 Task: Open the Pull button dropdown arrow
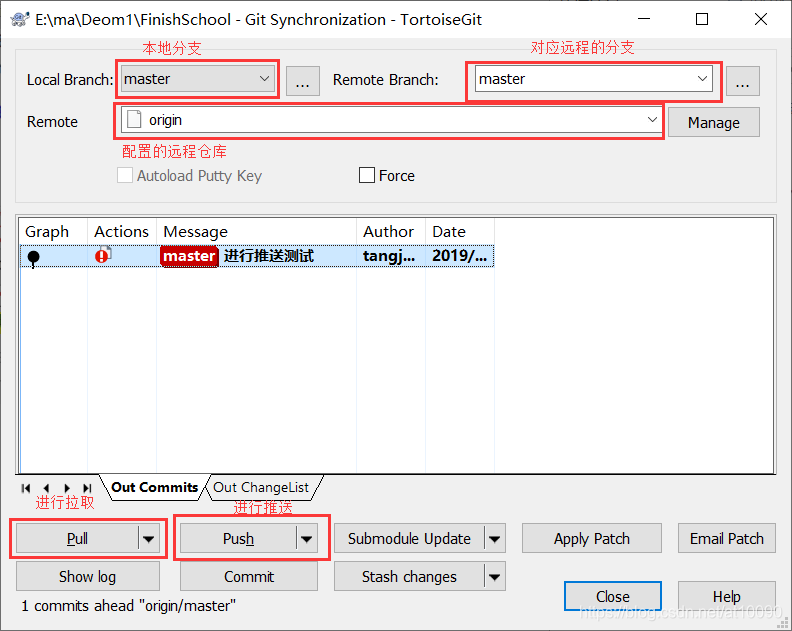148,539
